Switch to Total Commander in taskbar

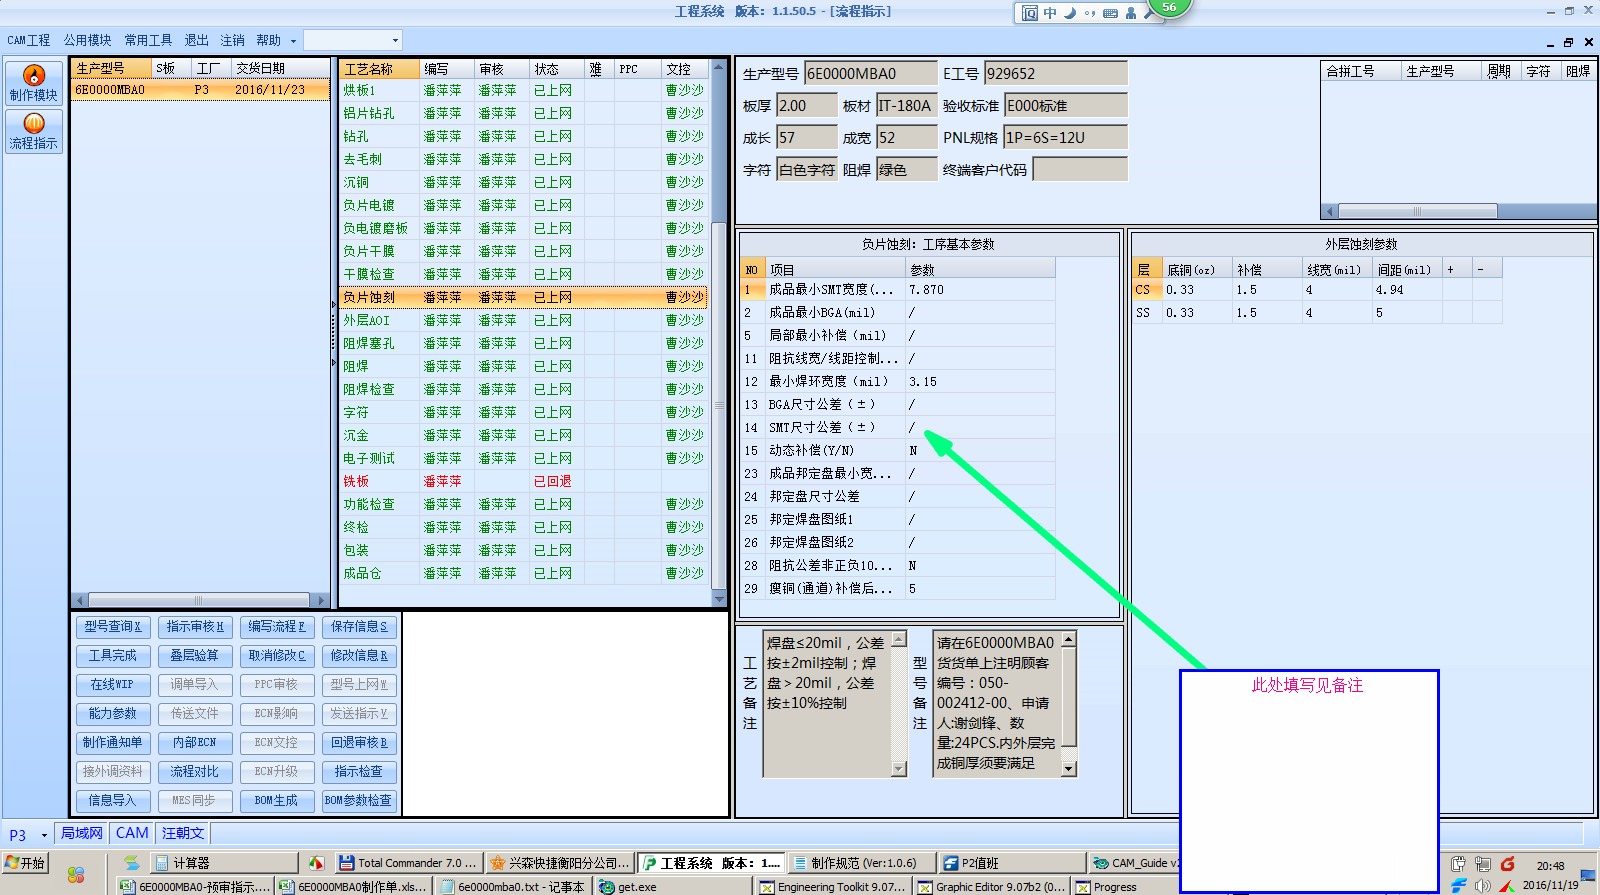408,862
